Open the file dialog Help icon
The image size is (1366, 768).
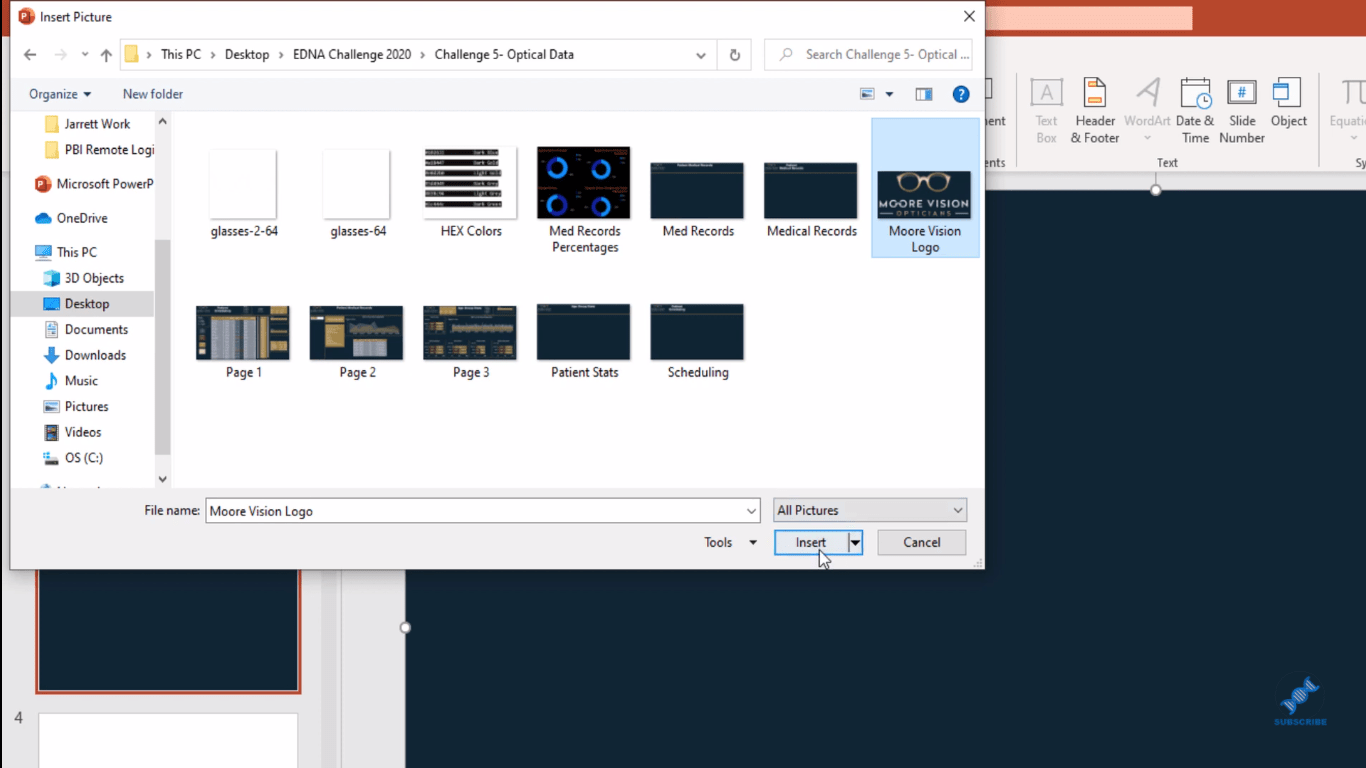(x=961, y=94)
